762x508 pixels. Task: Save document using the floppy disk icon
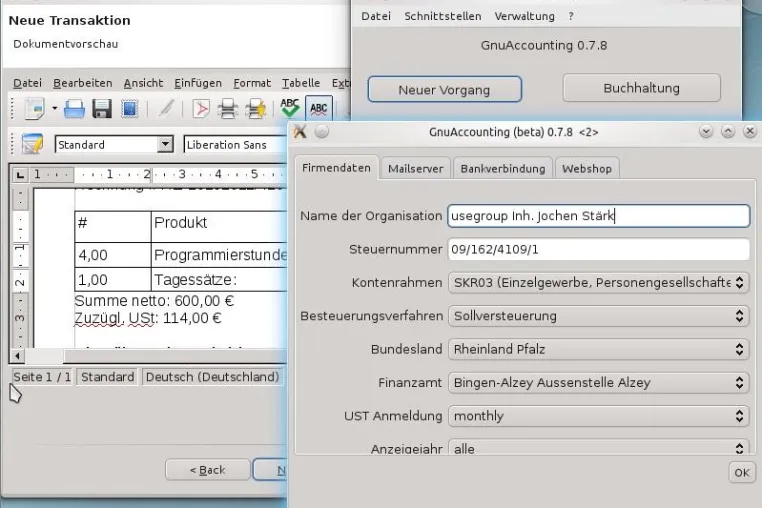102,109
